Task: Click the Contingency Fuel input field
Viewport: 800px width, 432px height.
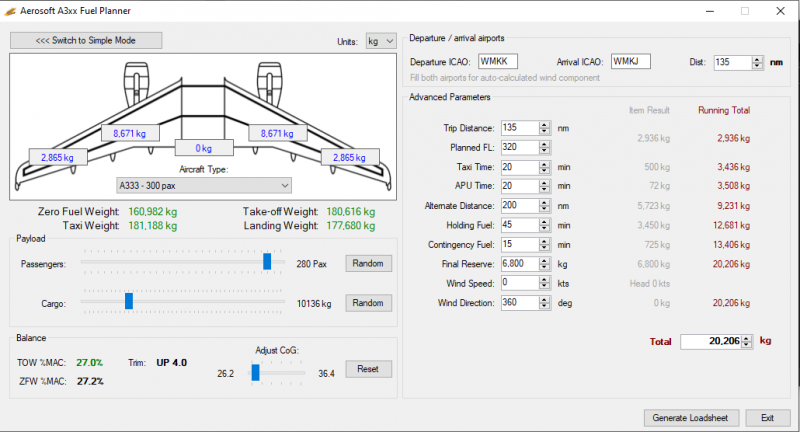Action: point(519,244)
